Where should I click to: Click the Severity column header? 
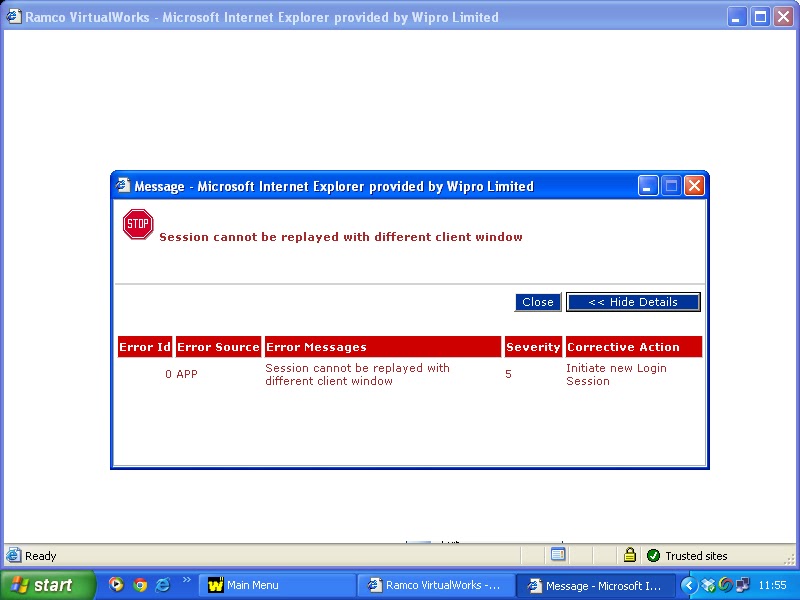pyautogui.click(x=533, y=347)
